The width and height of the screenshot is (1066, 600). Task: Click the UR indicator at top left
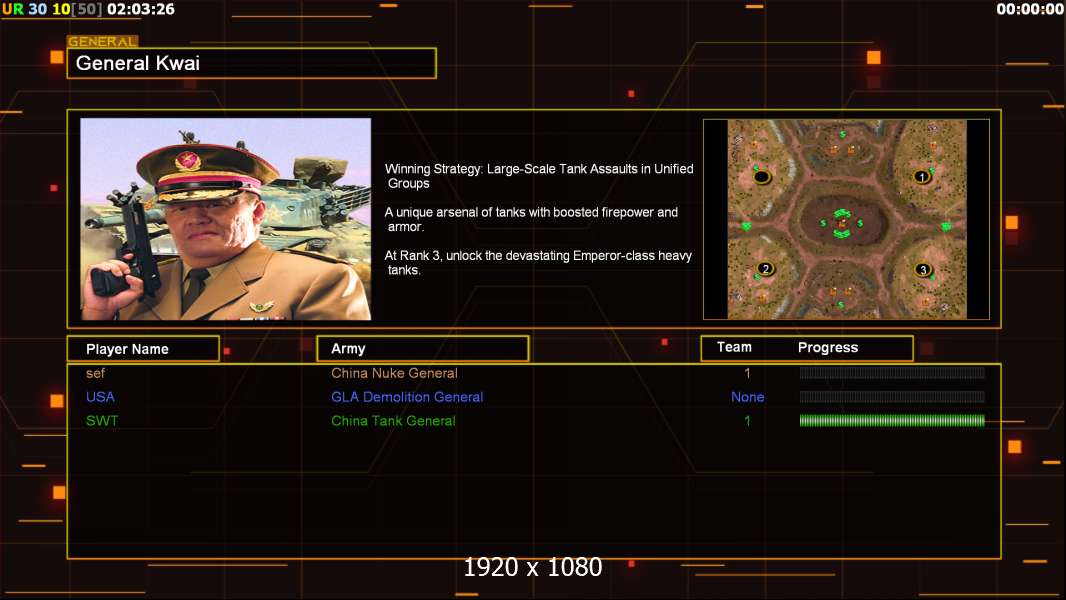12,10
